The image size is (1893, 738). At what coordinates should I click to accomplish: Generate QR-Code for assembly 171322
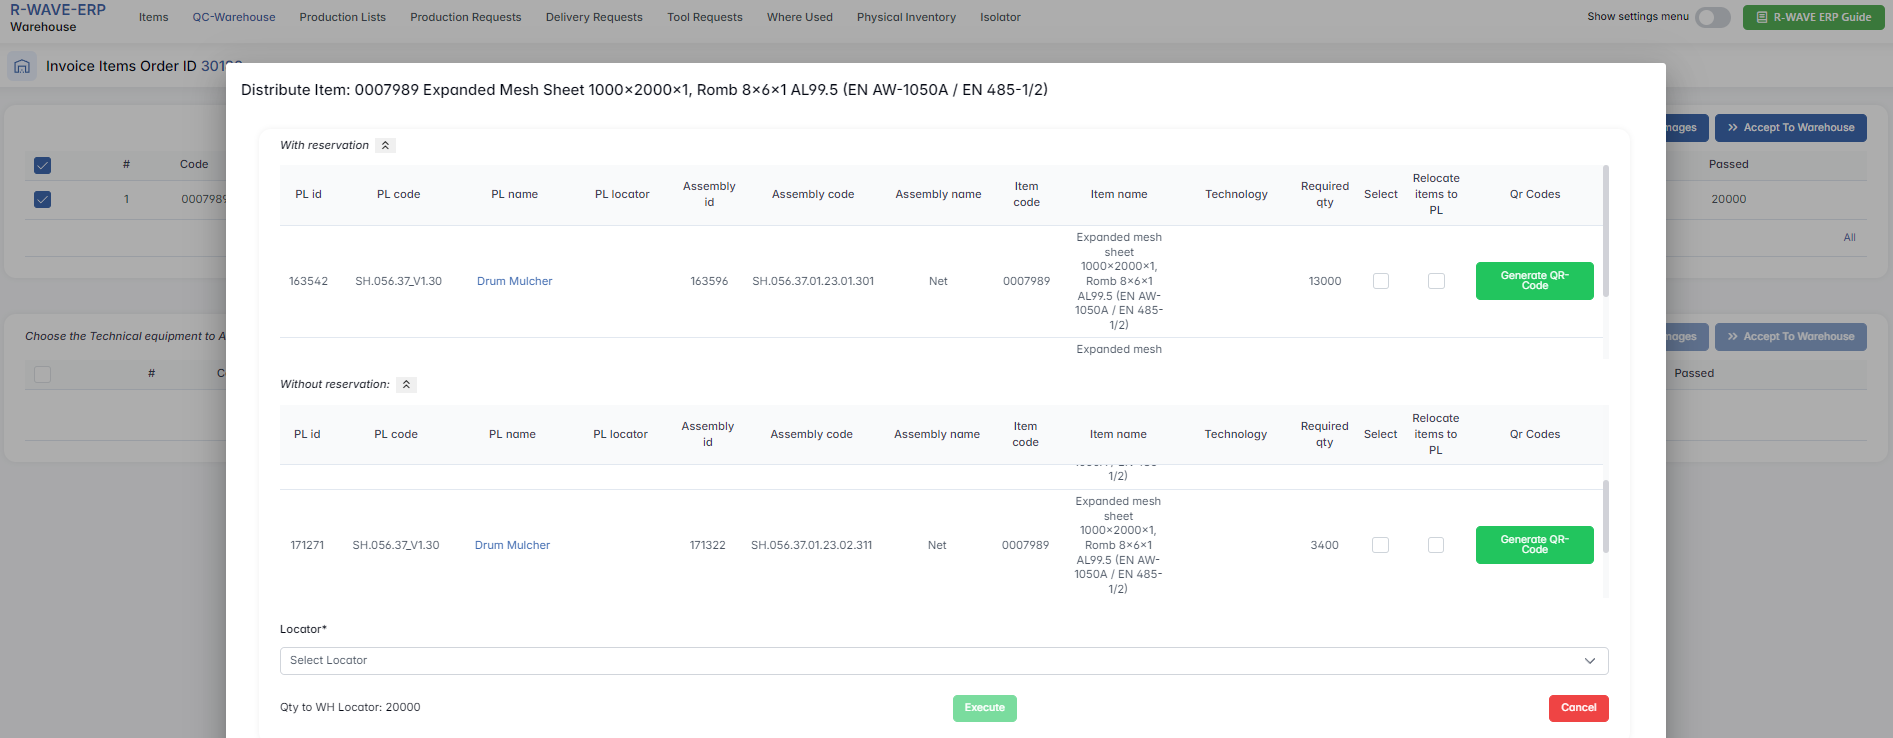pos(1534,545)
